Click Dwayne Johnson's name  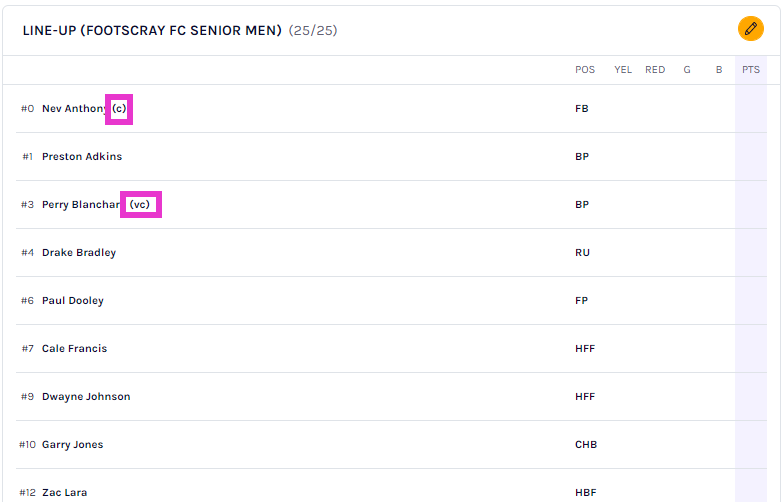tap(86, 397)
